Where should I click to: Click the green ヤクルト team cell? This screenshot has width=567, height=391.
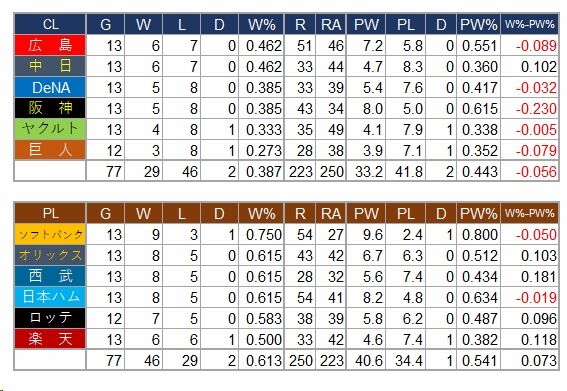tap(50, 129)
